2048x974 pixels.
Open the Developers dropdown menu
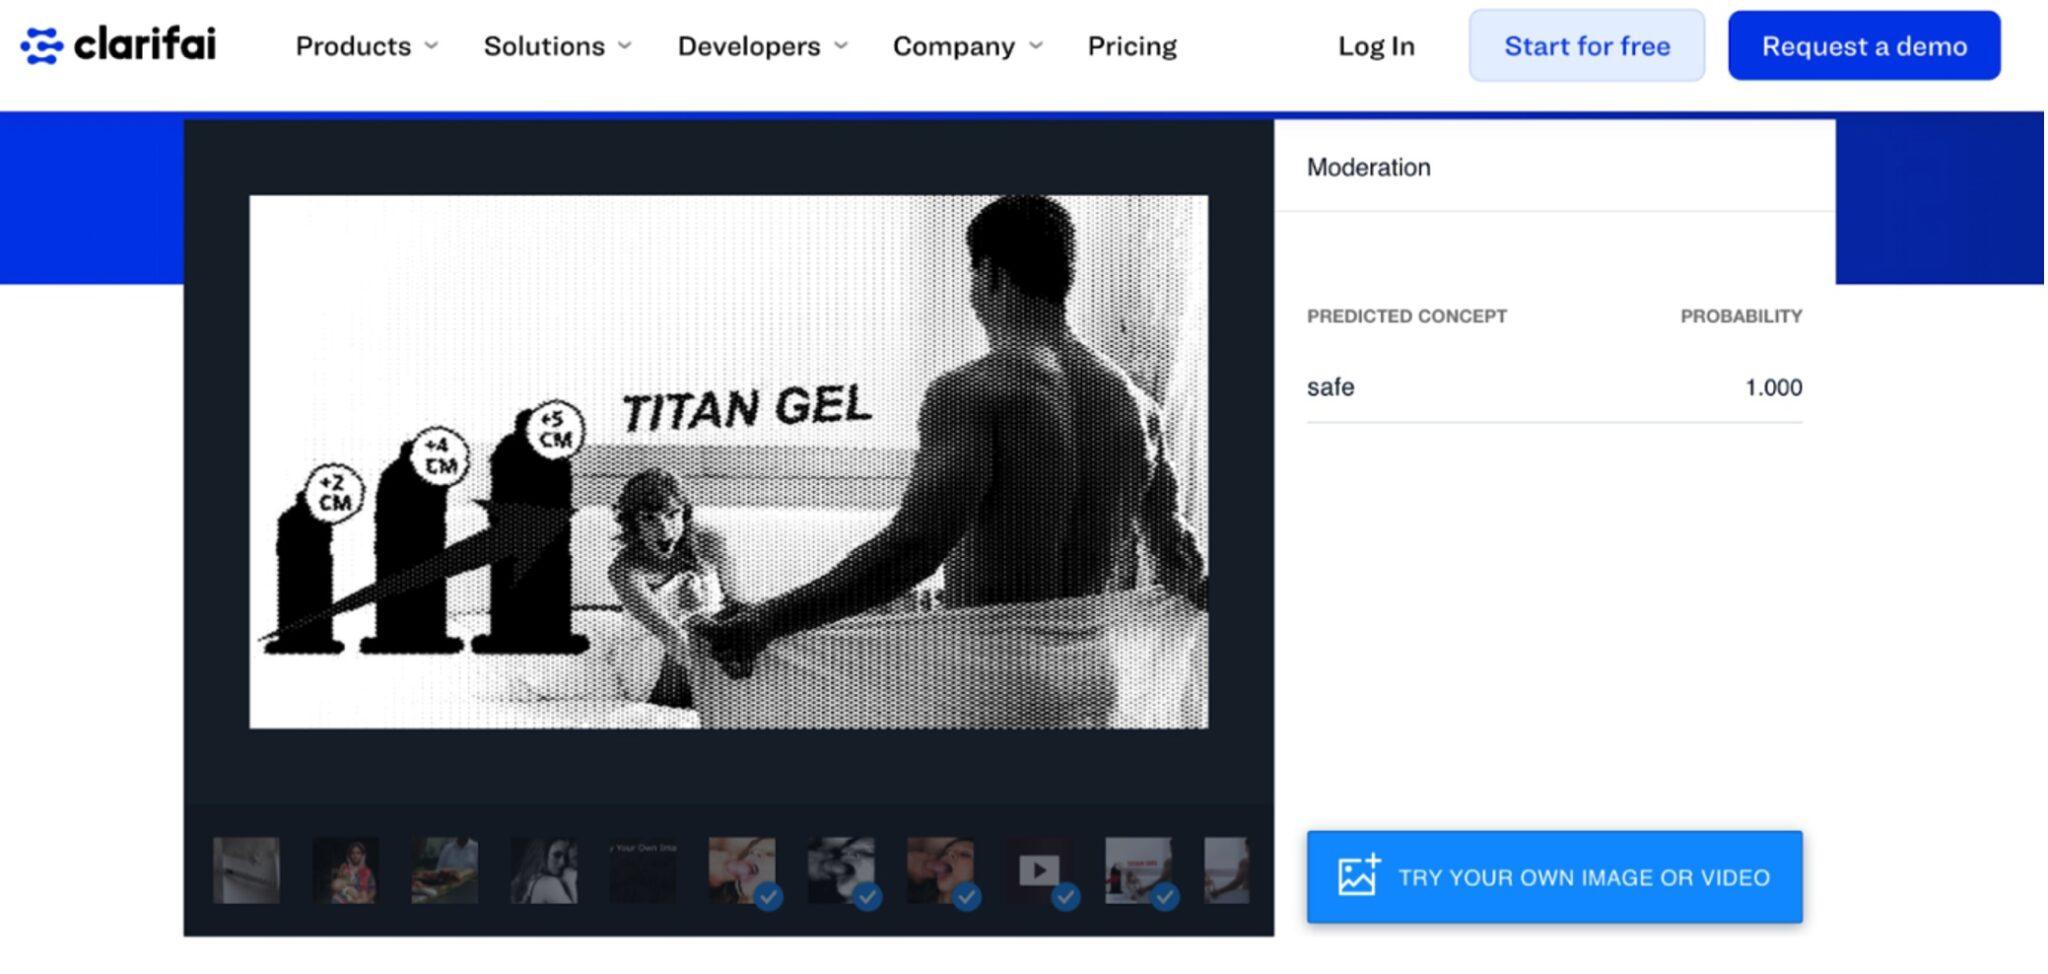pos(763,46)
